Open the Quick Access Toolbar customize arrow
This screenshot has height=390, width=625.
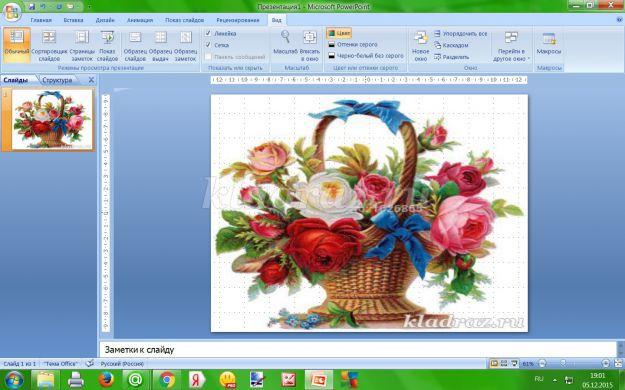[89, 7]
